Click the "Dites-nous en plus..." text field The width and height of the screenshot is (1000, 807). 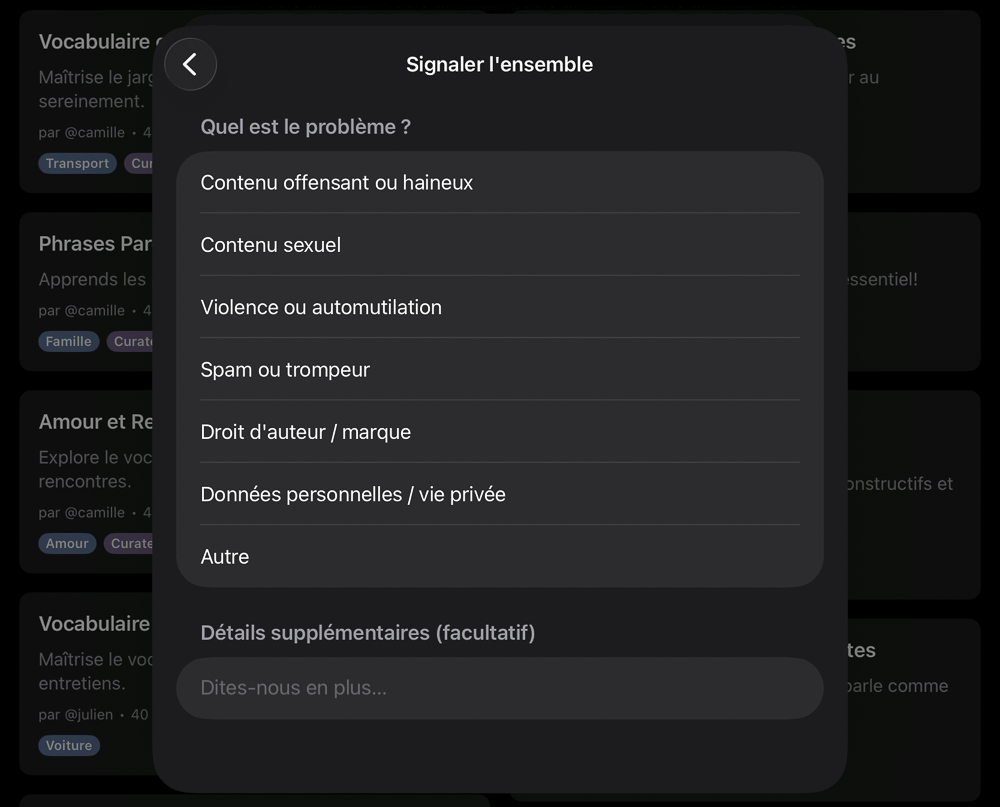(500, 688)
